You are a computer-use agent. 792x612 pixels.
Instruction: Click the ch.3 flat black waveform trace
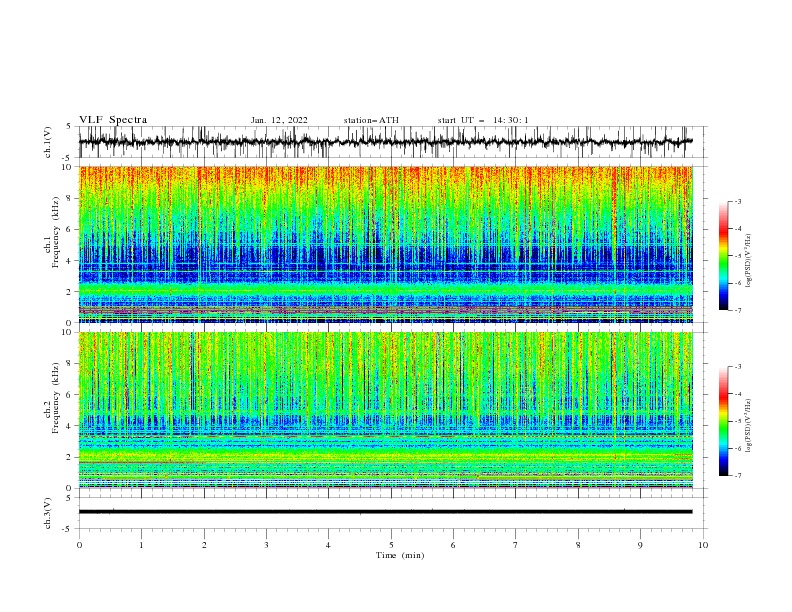(x=385, y=512)
